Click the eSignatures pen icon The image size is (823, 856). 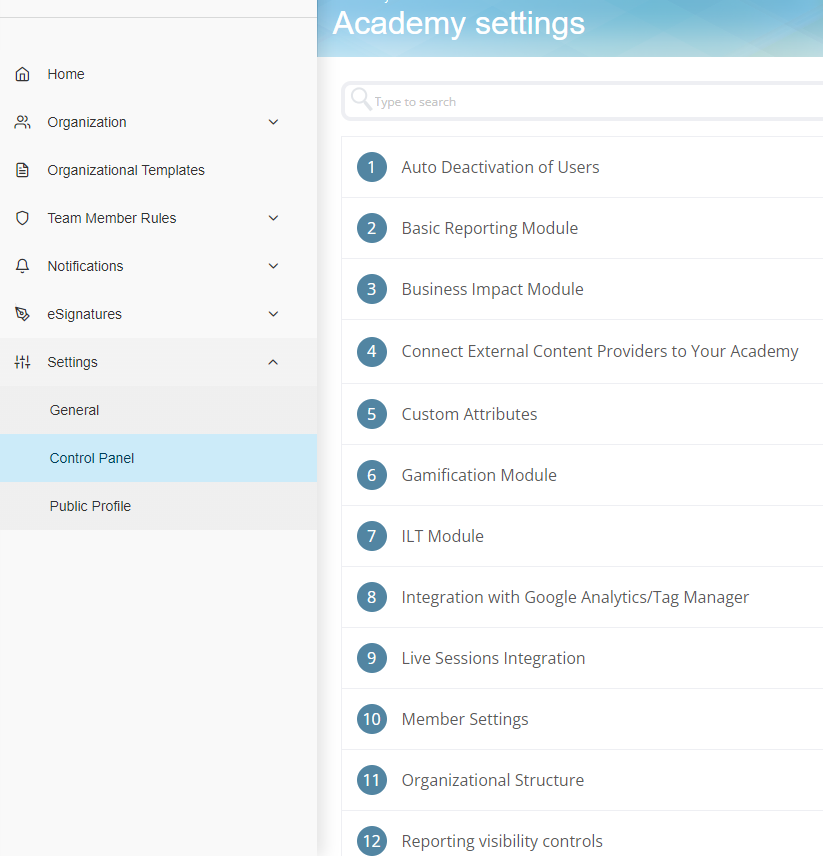tap(22, 314)
